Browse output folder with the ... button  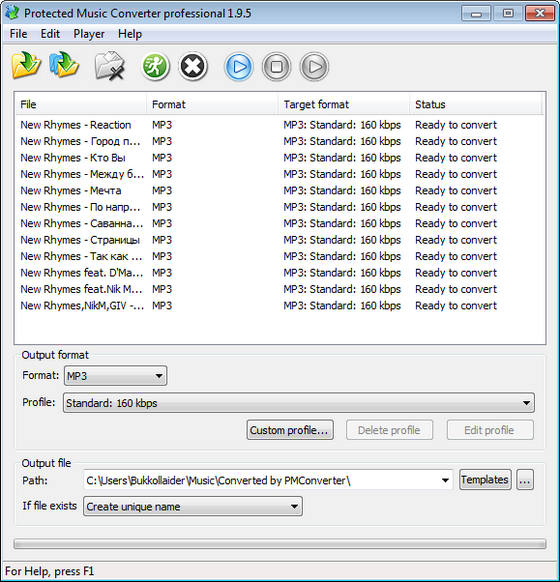pyautogui.click(x=525, y=480)
